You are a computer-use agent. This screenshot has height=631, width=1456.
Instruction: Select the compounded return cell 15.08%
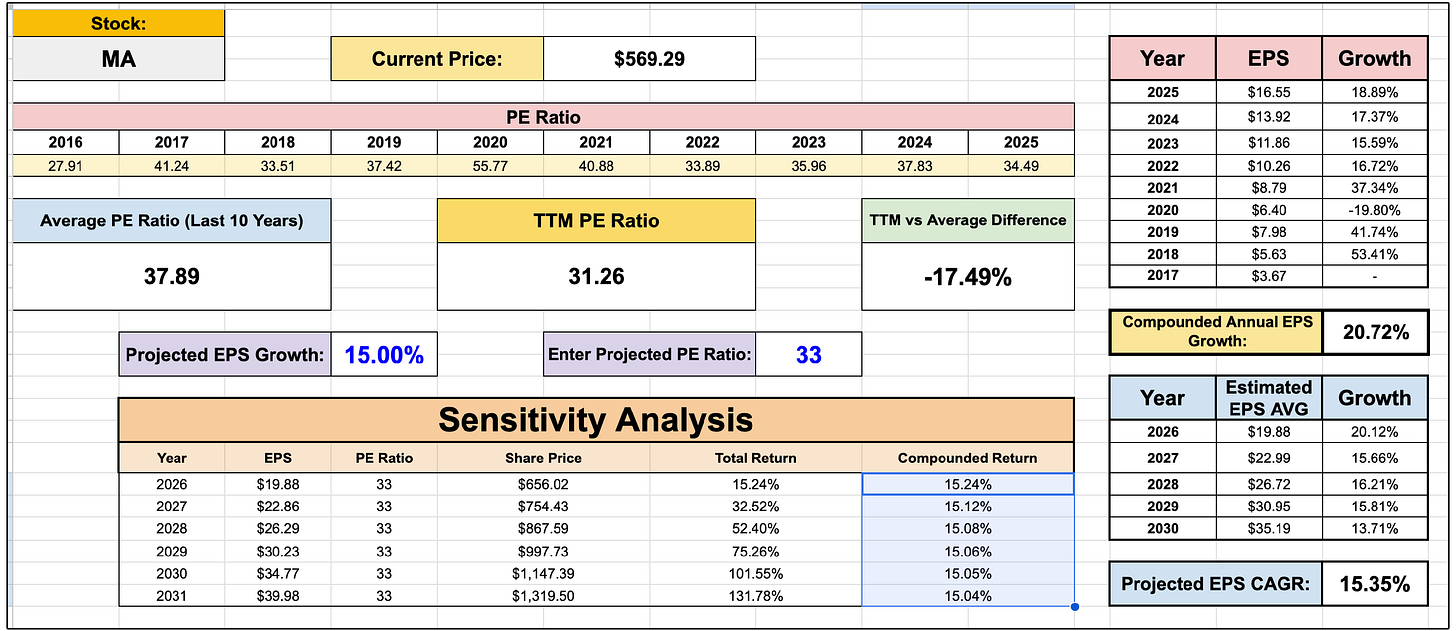point(967,528)
